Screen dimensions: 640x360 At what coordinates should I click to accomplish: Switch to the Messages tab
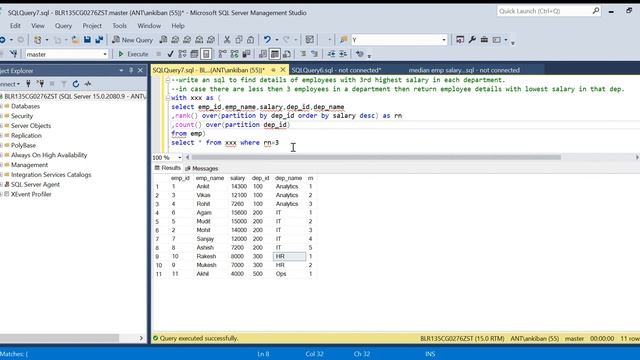point(202,168)
